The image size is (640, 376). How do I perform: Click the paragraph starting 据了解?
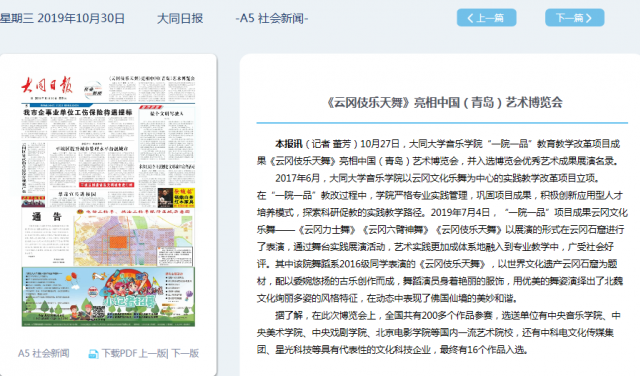point(439,333)
